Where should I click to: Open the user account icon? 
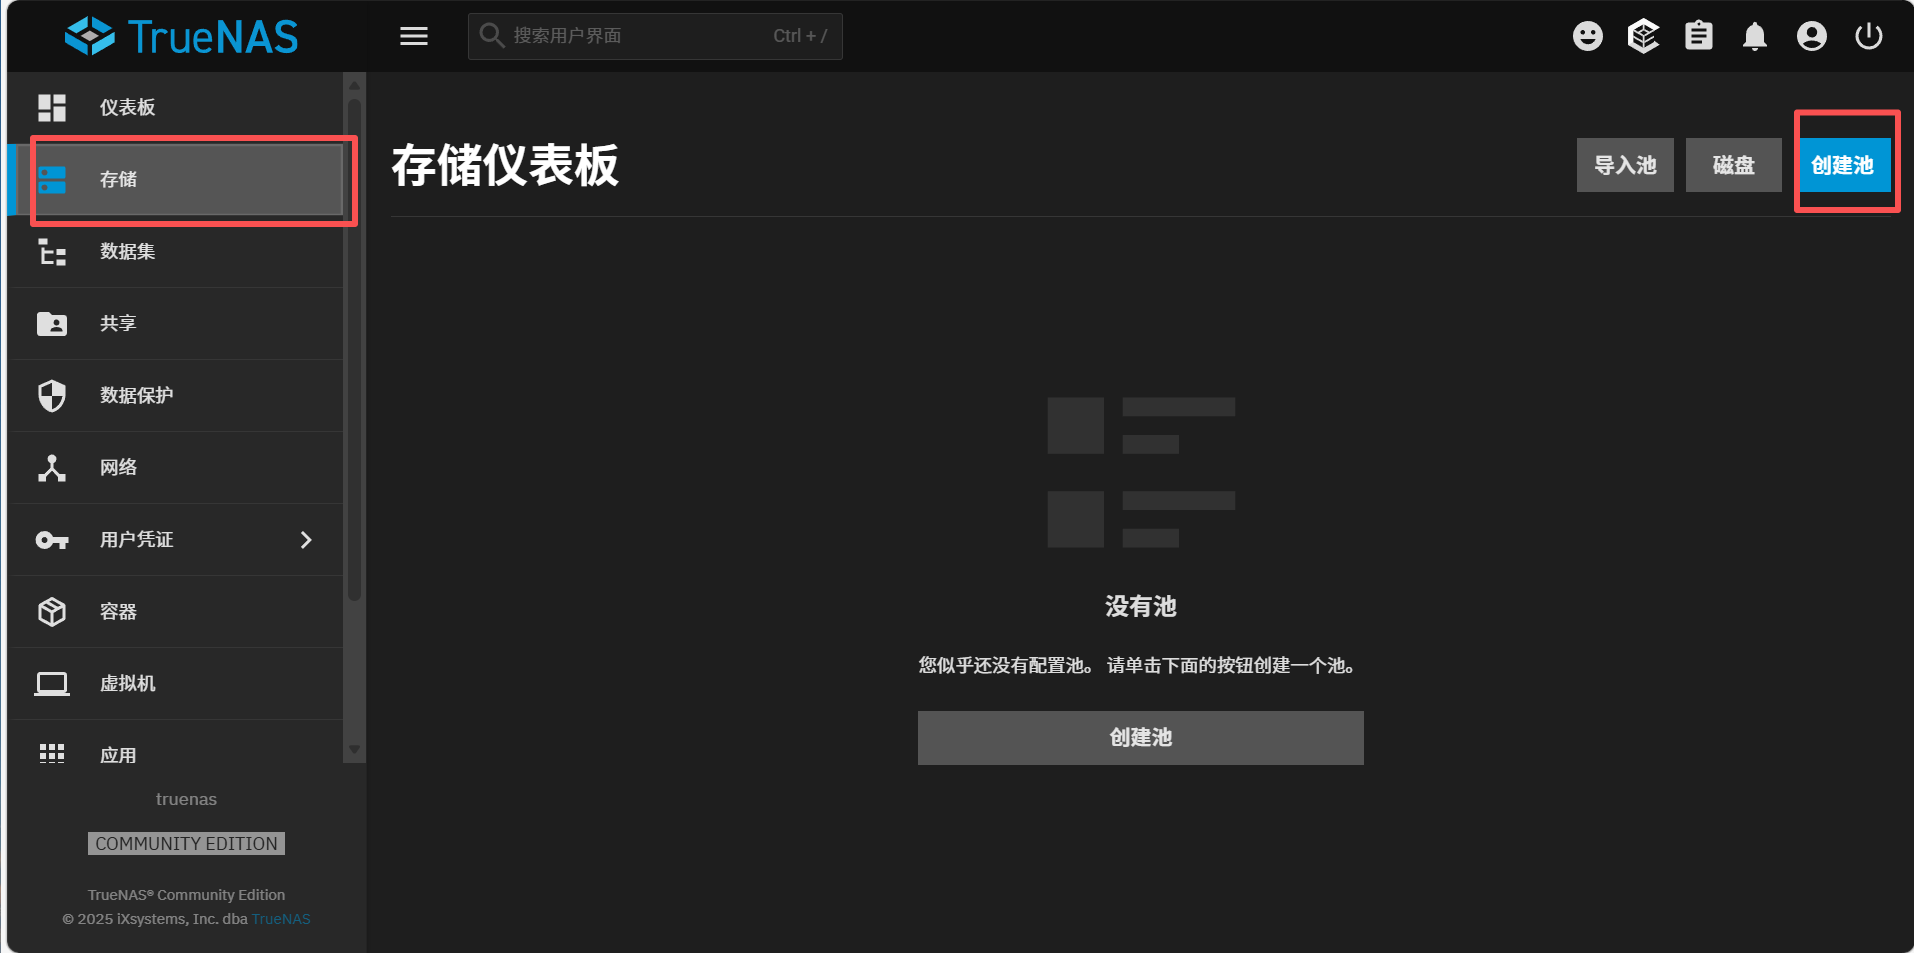(1811, 37)
